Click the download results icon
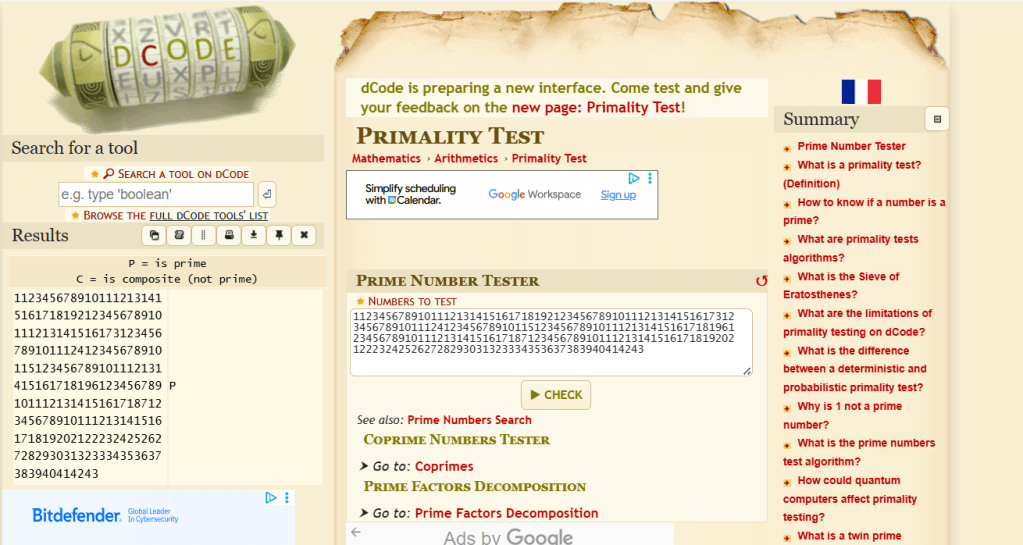 tap(254, 235)
